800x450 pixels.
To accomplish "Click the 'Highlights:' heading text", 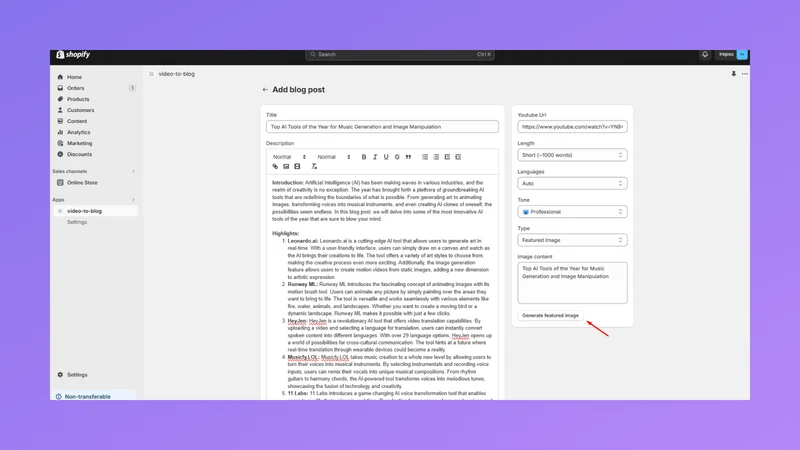I will click(286, 234).
